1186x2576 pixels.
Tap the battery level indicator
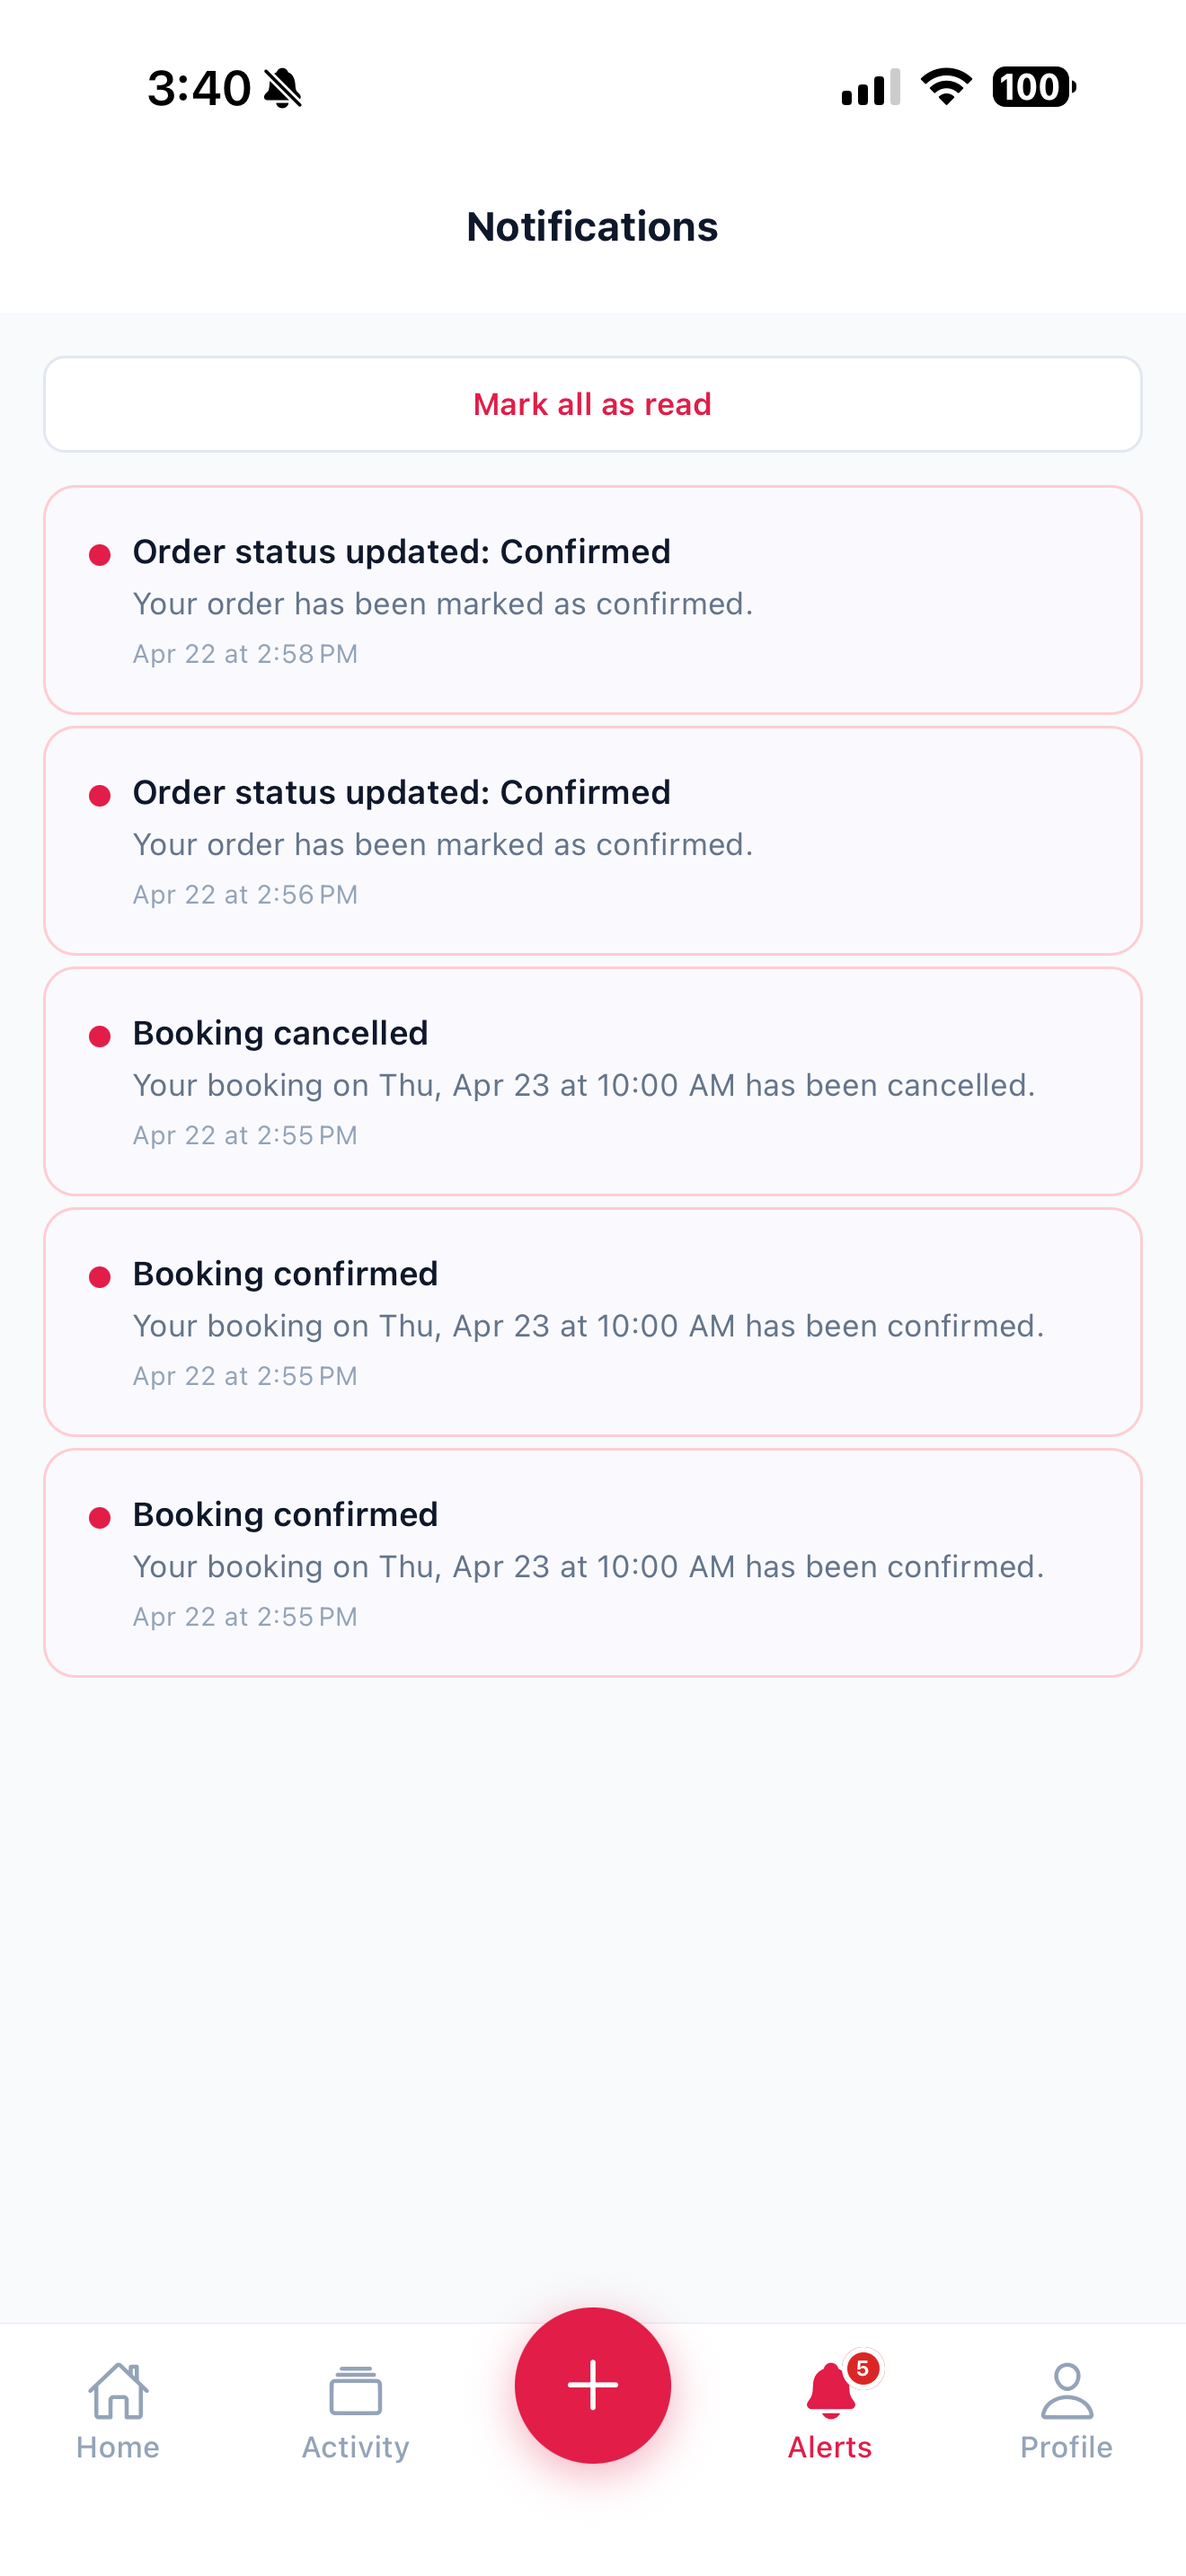1033,87
